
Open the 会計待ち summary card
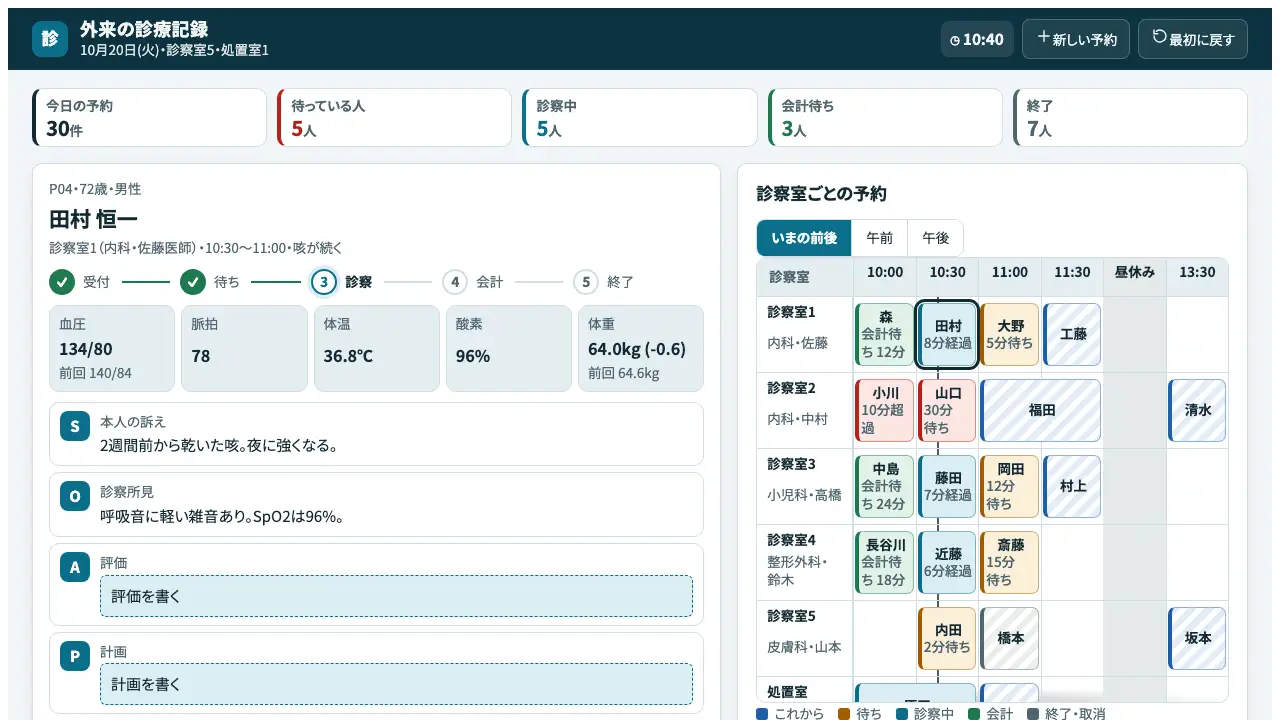tap(885, 118)
